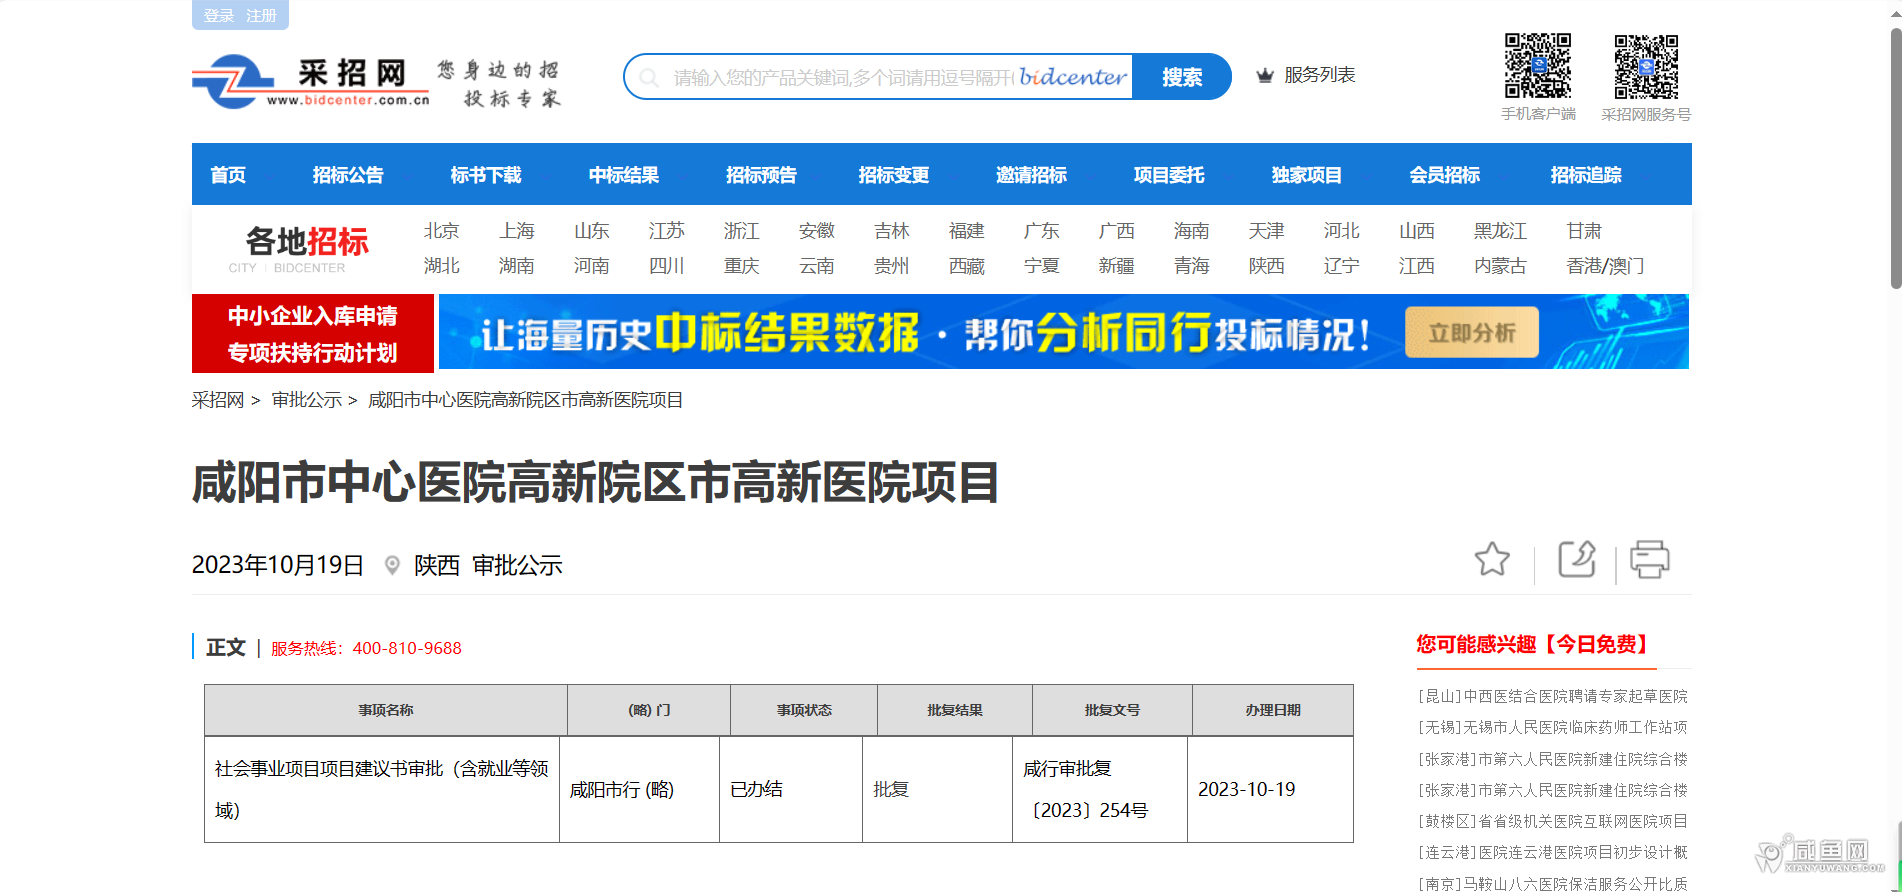Select 湖北 region link
Image resolution: width=1902 pixels, height=892 pixels.
pyautogui.click(x=442, y=266)
